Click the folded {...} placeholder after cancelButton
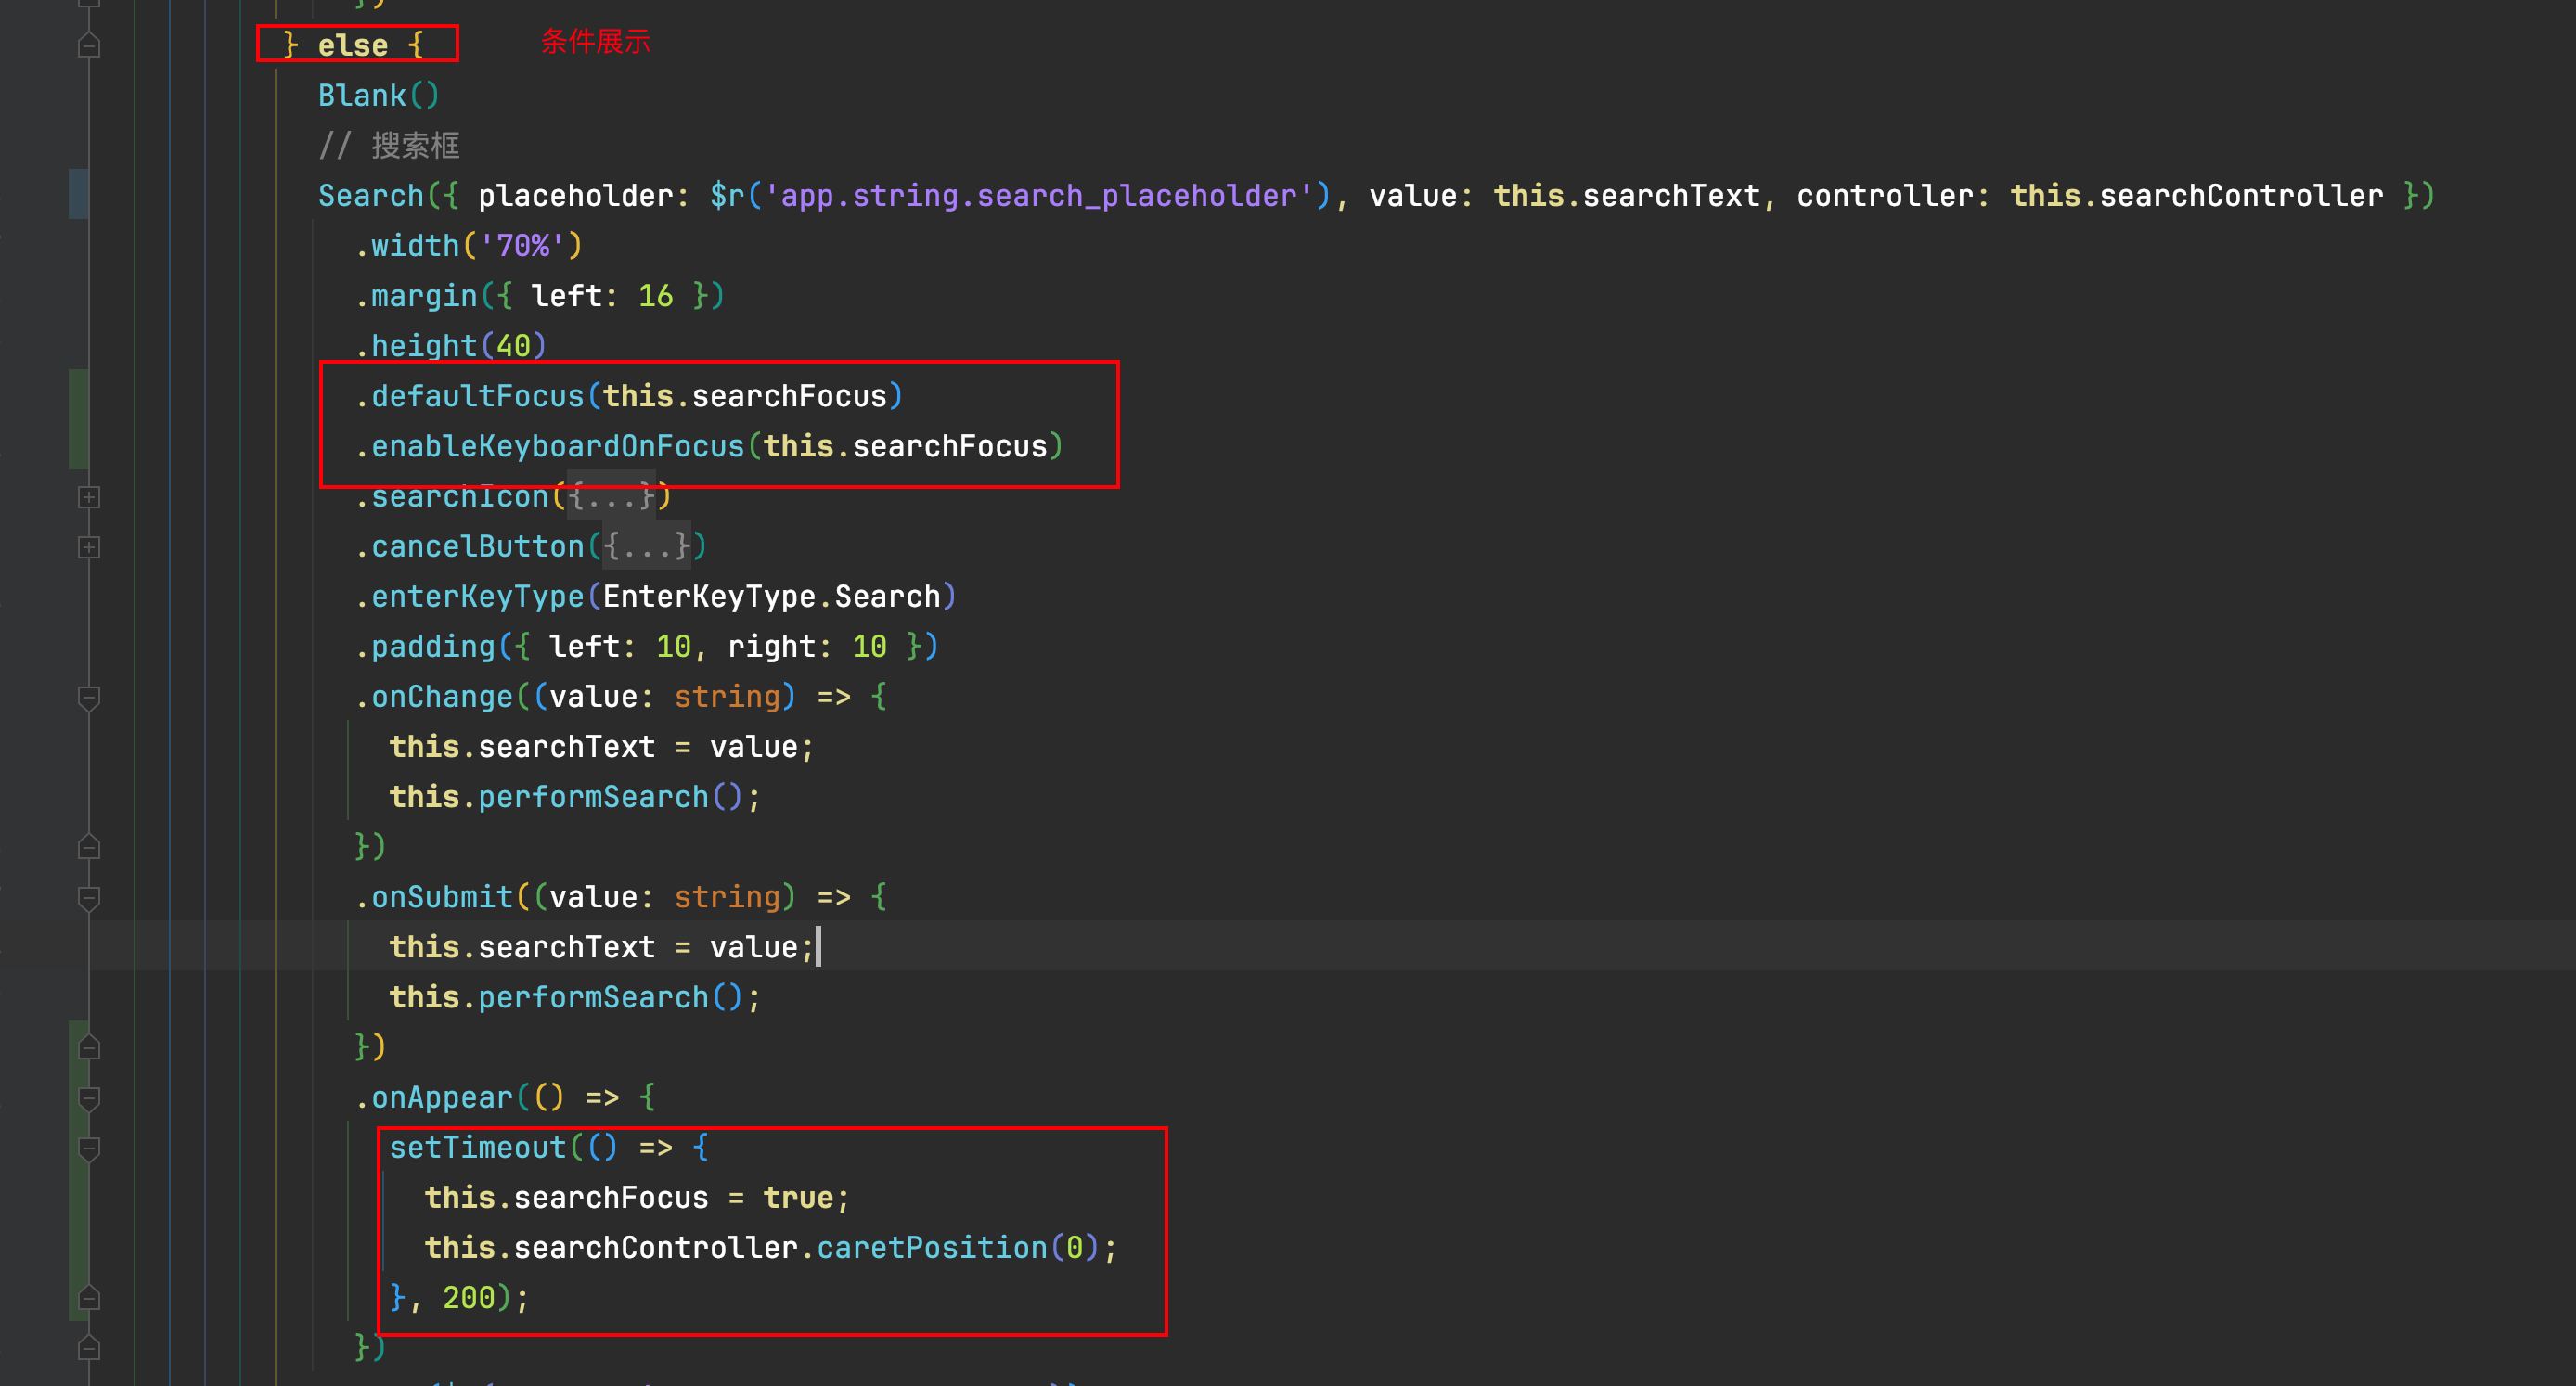2576x1386 pixels. click(x=647, y=547)
